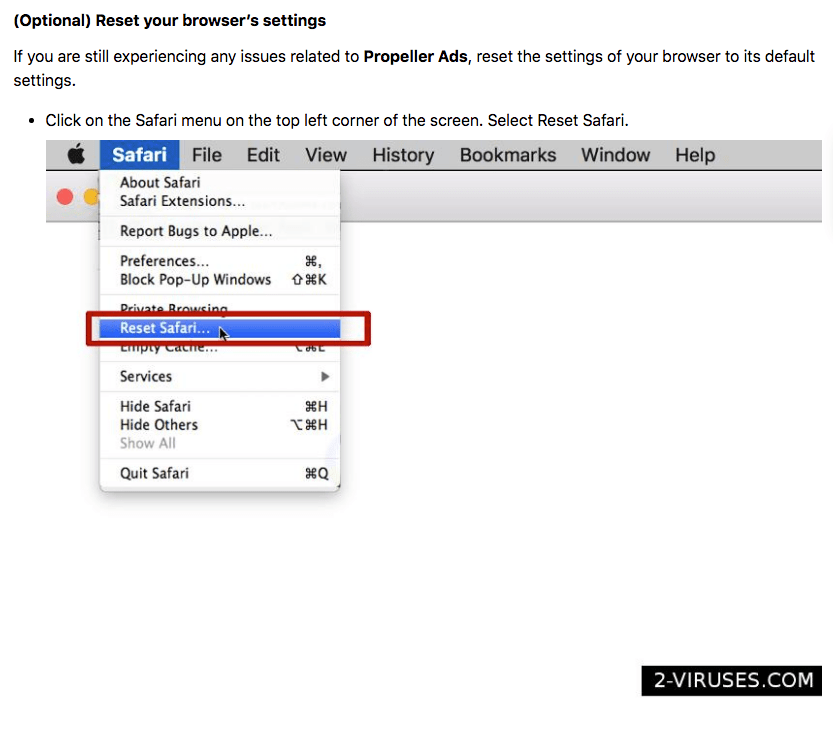The height and width of the screenshot is (734, 833).
Task: Choose Quit Safari menu entry
Action: [219, 473]
